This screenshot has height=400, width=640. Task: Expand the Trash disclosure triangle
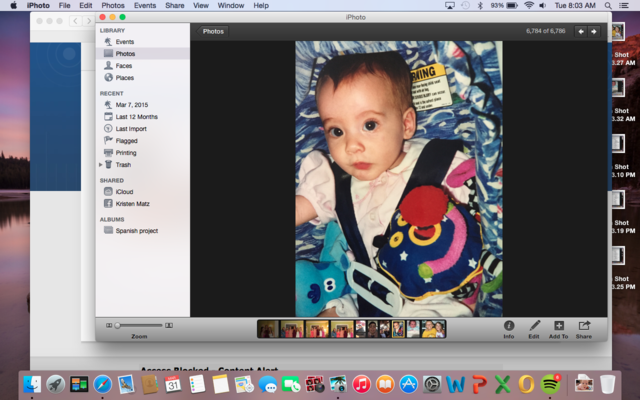[100, 164]
